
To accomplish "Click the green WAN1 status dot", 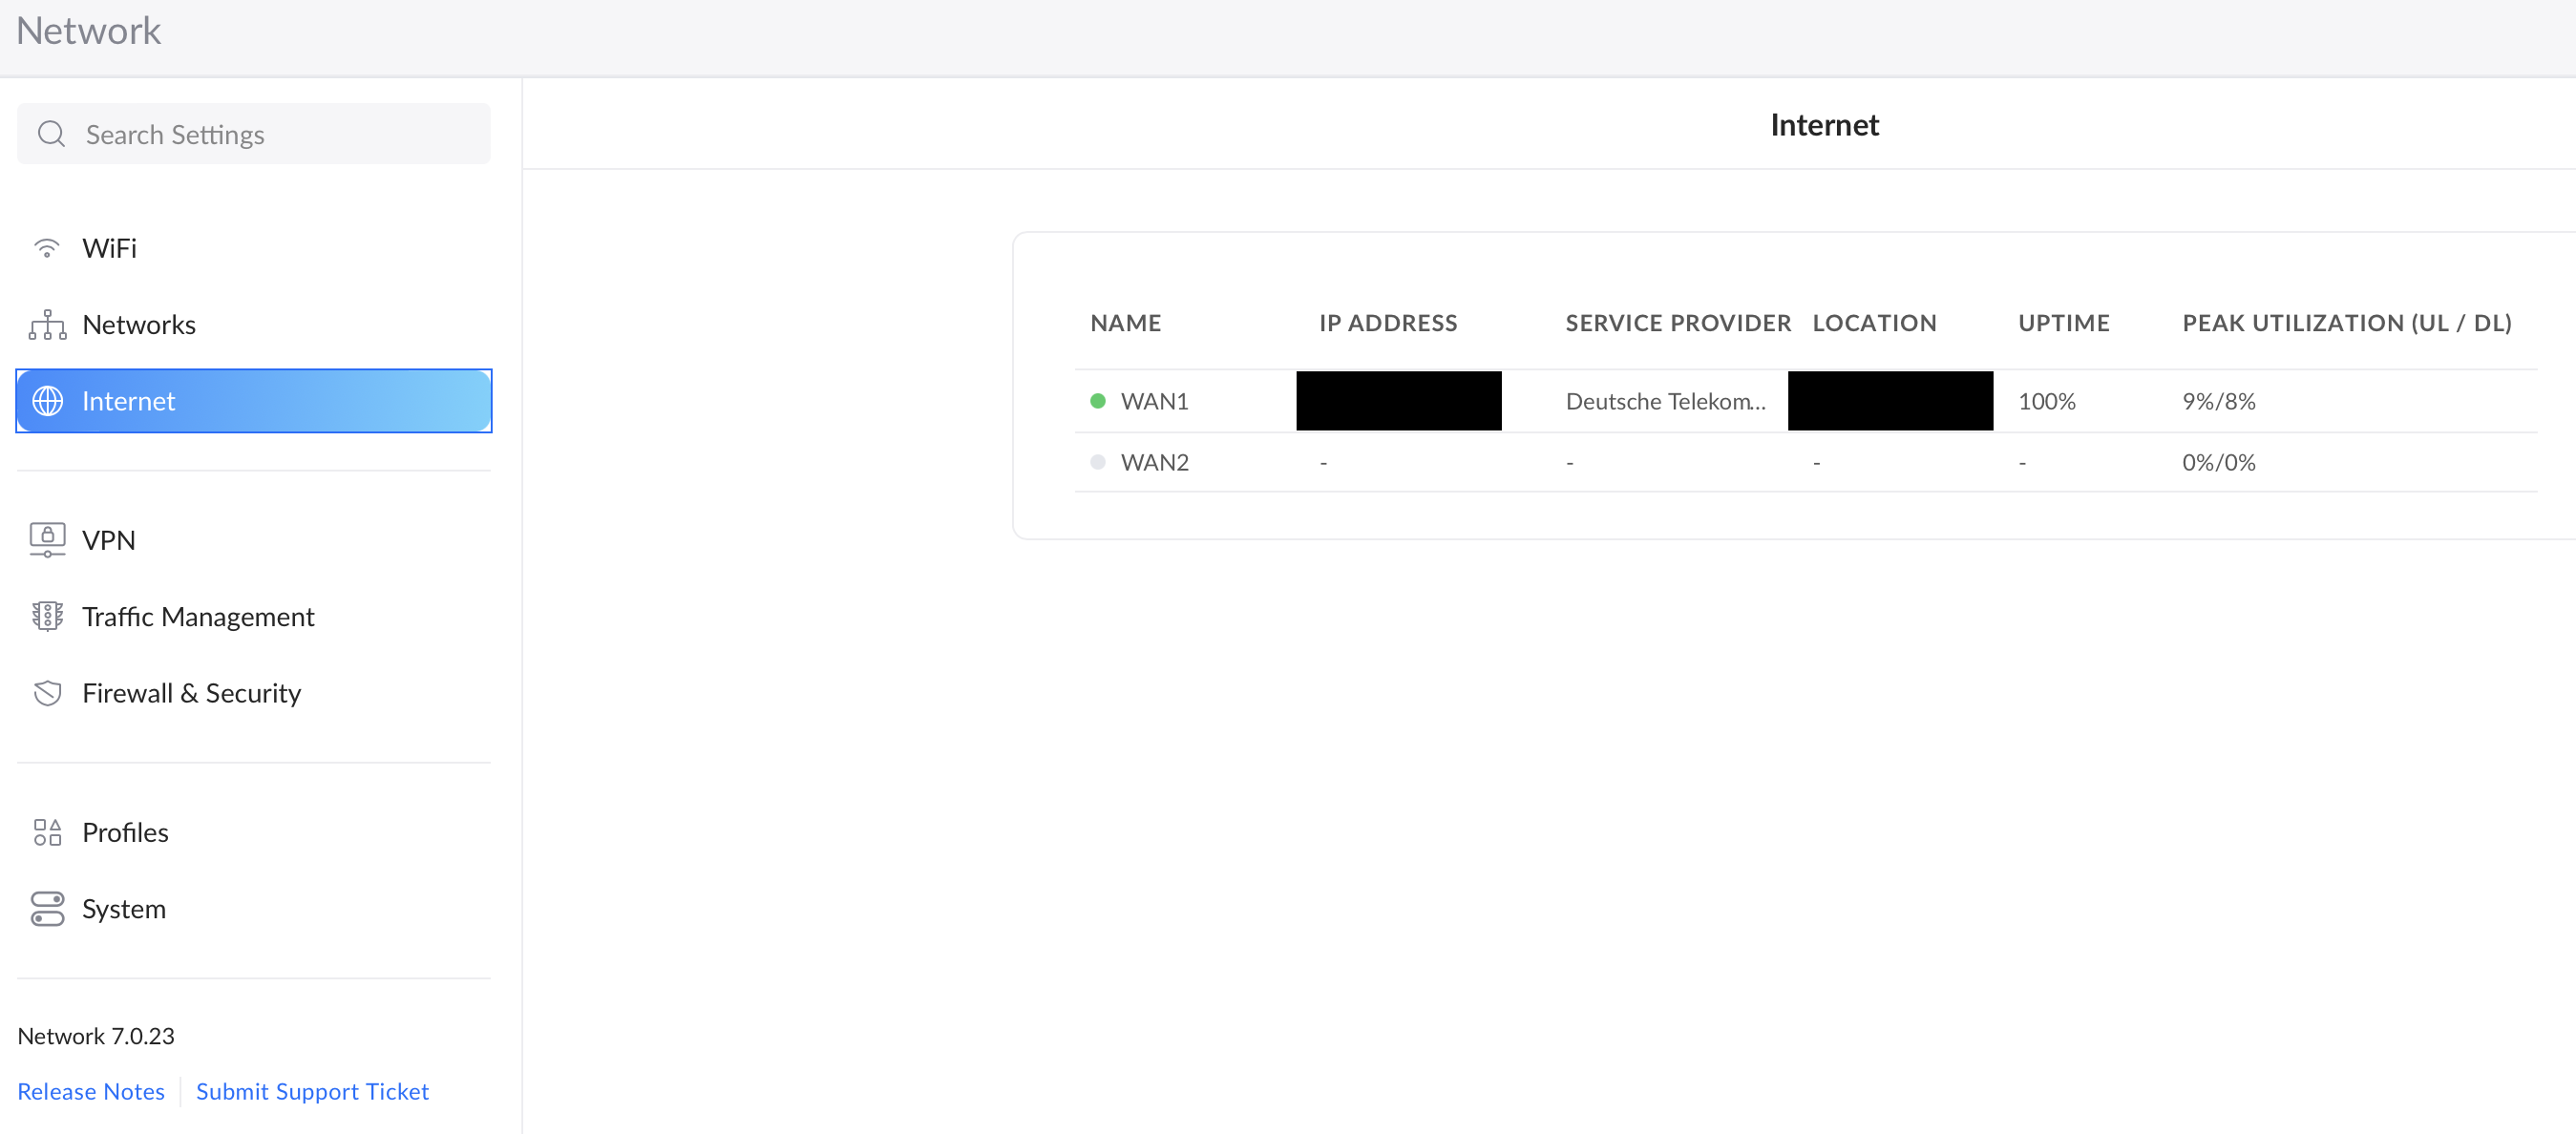I will (1097, 401).
